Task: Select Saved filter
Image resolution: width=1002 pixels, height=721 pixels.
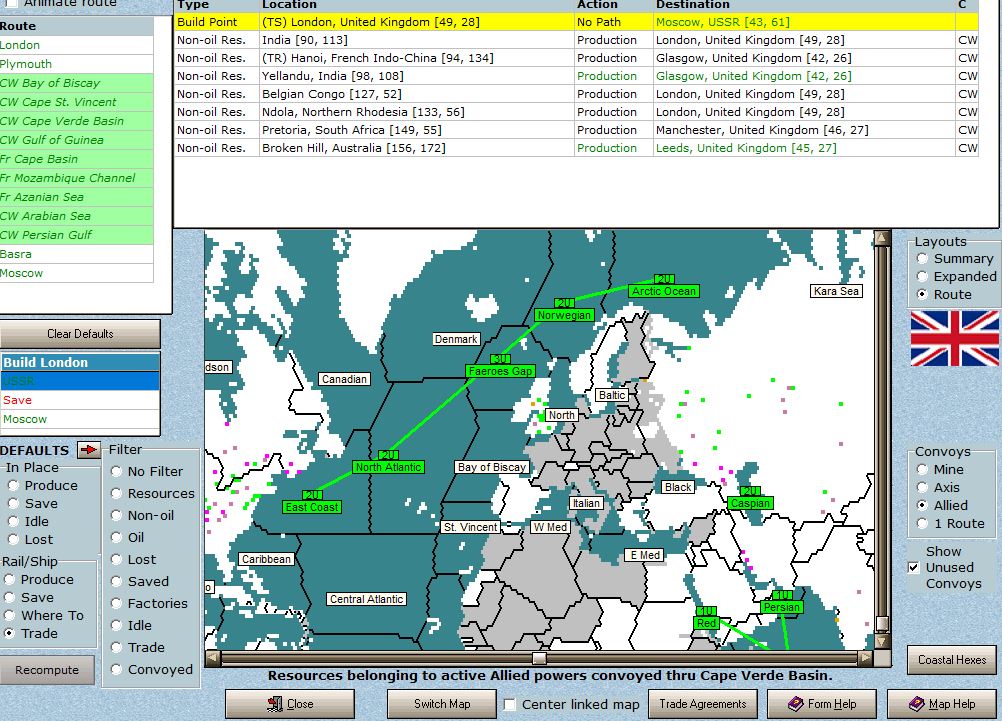Action: (x=116, y=582)
